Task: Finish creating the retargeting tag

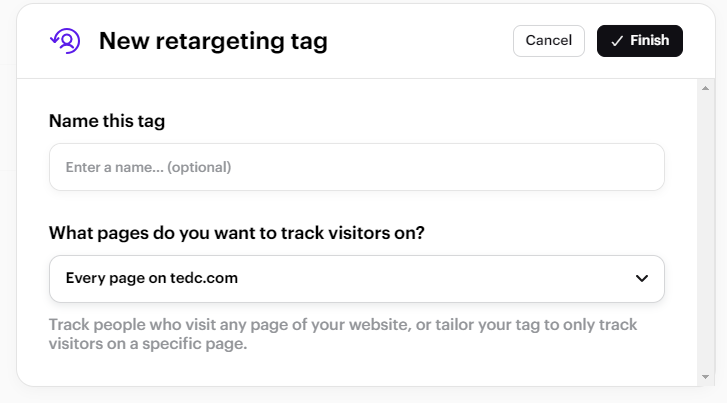Action: (x=639, y=41)
